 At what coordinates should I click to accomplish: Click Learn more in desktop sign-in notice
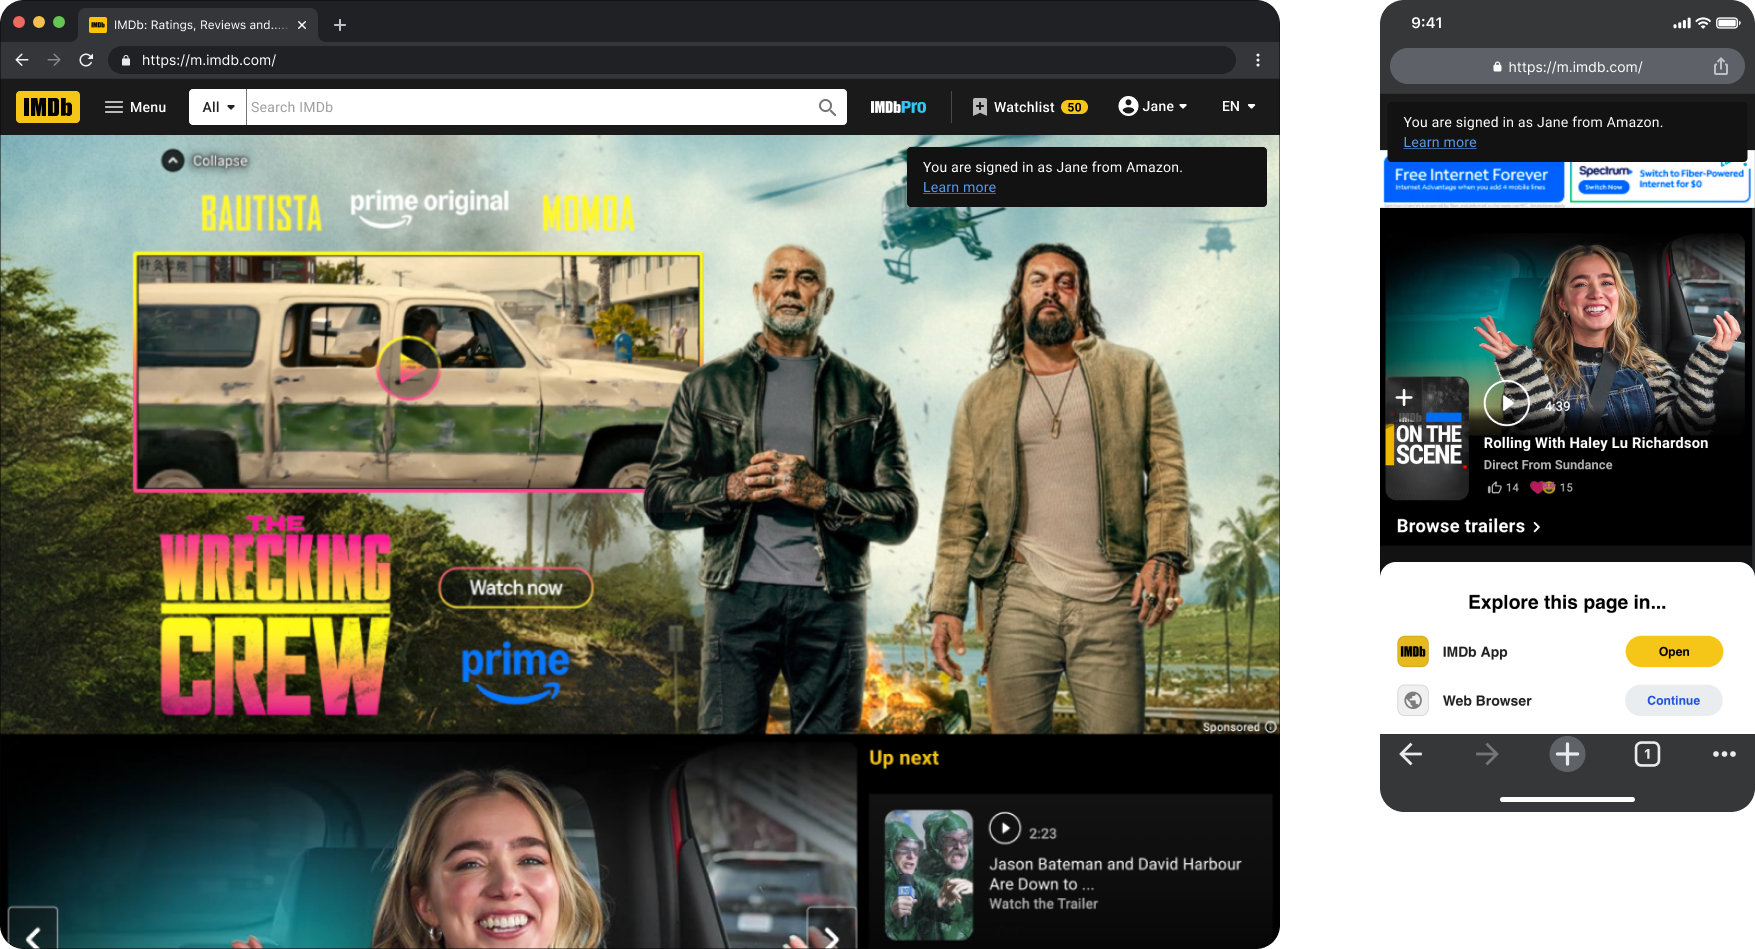pyautogui.click(x=959, y=187)
